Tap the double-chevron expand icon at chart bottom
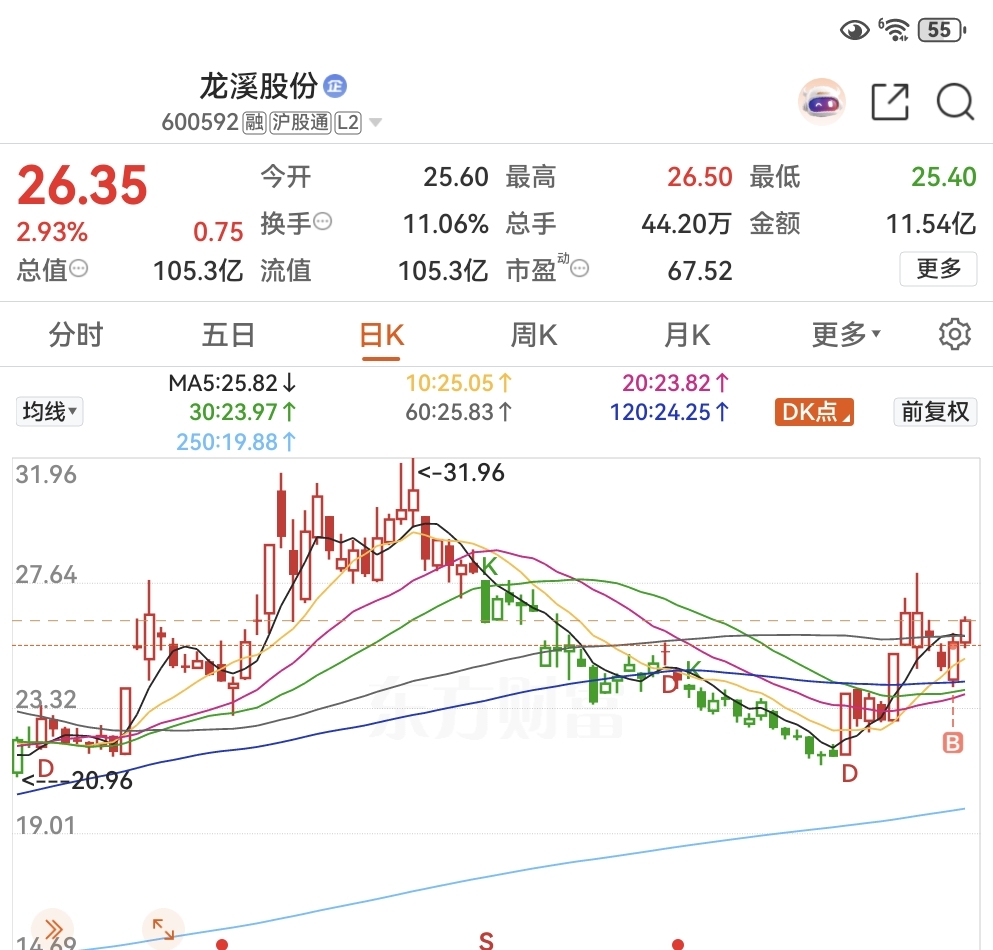This screenshot has height=950, width=993. click(x=53, y=930)
